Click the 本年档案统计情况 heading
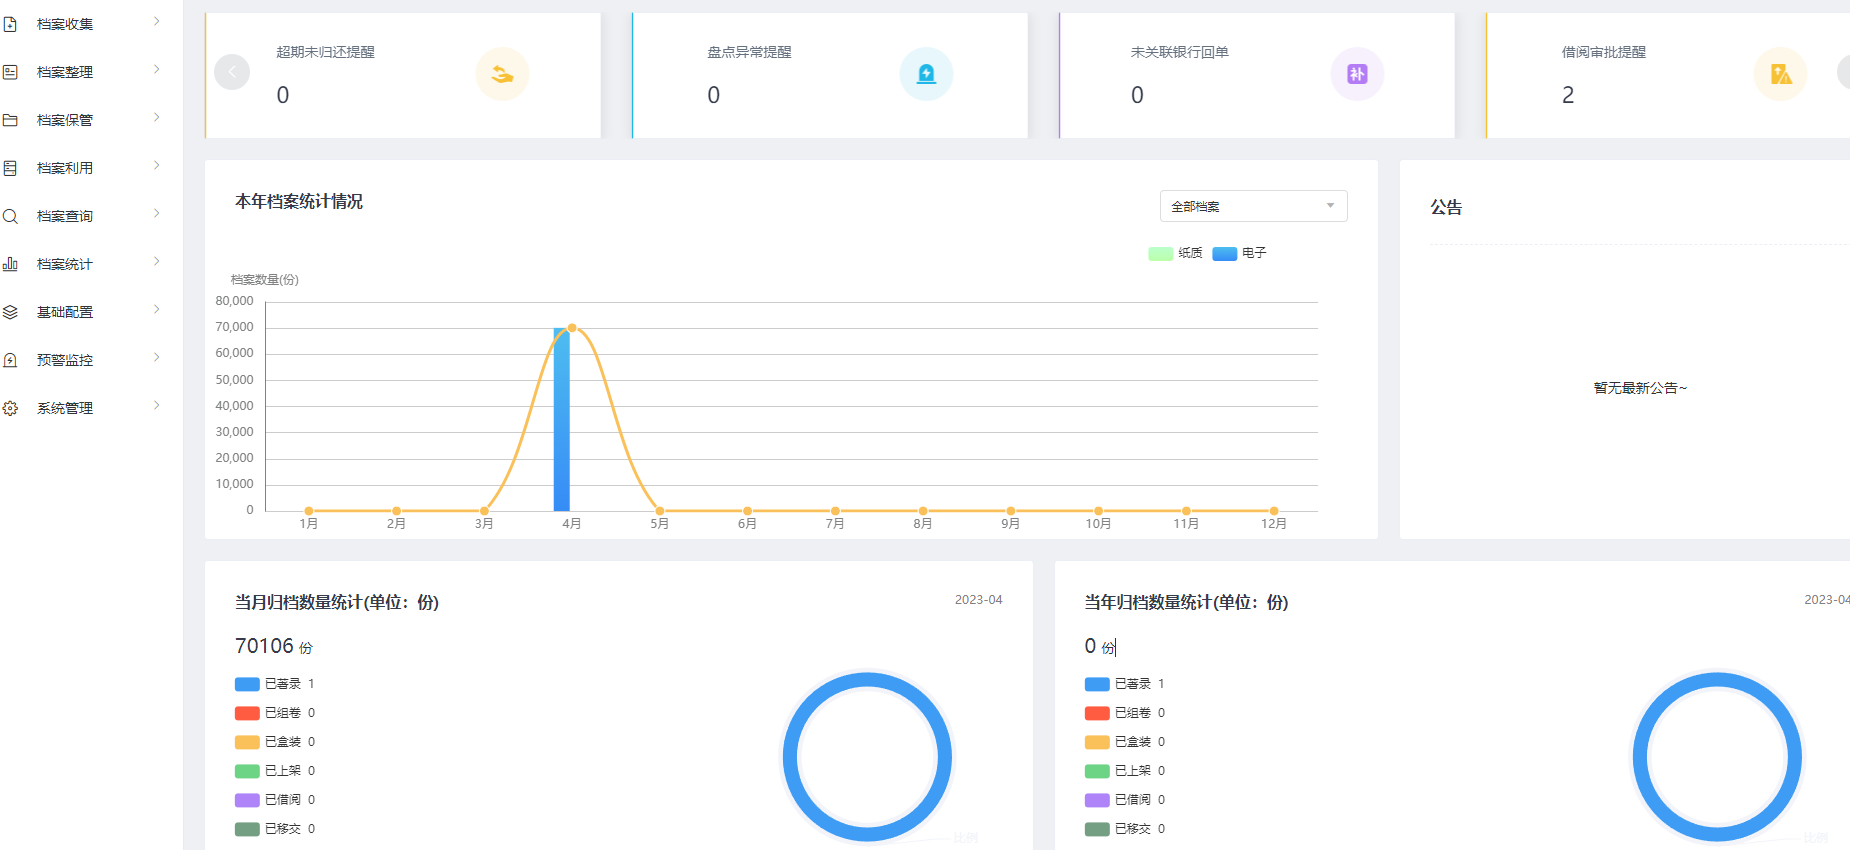The width and height of the screenshot is (1850, 850). (299, 201)
